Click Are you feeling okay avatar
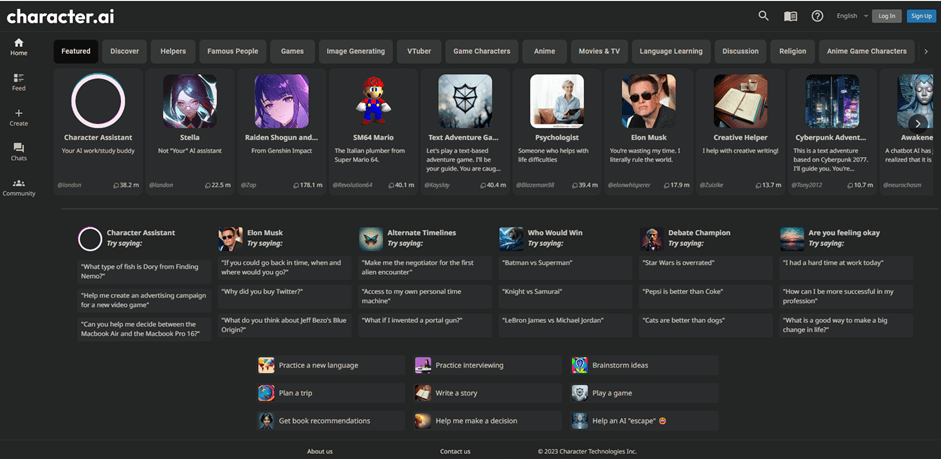The height and width of the screenshot is (459, 941). [792, 239]
